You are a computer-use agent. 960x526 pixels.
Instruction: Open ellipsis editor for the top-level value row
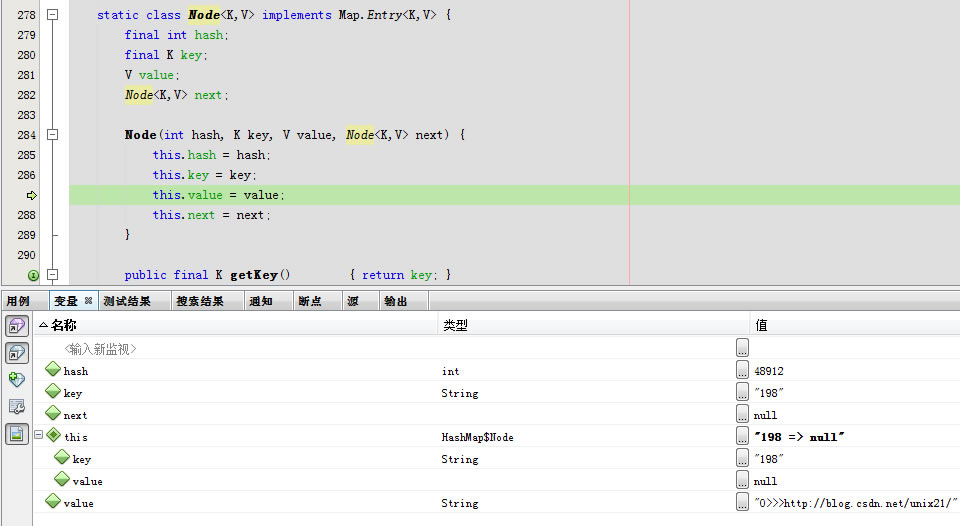[742, 502]
